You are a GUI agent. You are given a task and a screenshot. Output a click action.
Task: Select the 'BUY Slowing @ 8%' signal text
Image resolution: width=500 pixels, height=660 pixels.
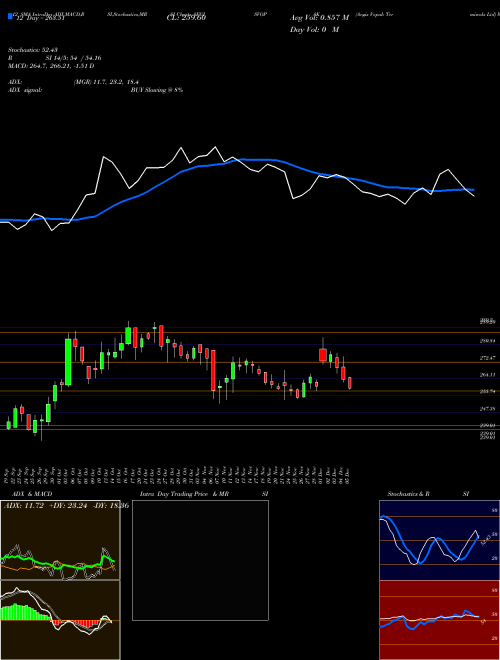tap(157, 90)
